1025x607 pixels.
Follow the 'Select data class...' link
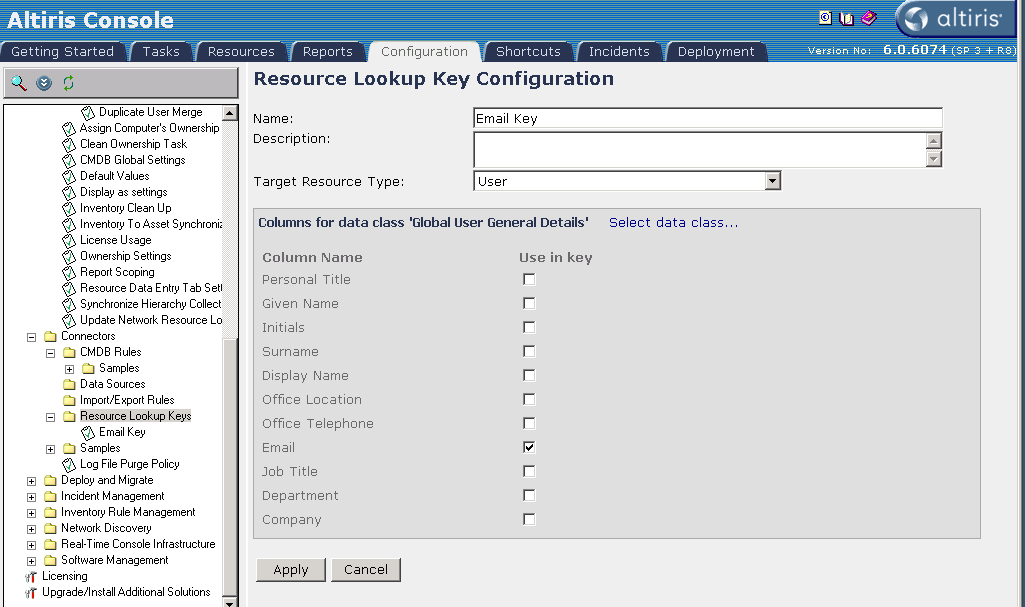coord(673,222)
